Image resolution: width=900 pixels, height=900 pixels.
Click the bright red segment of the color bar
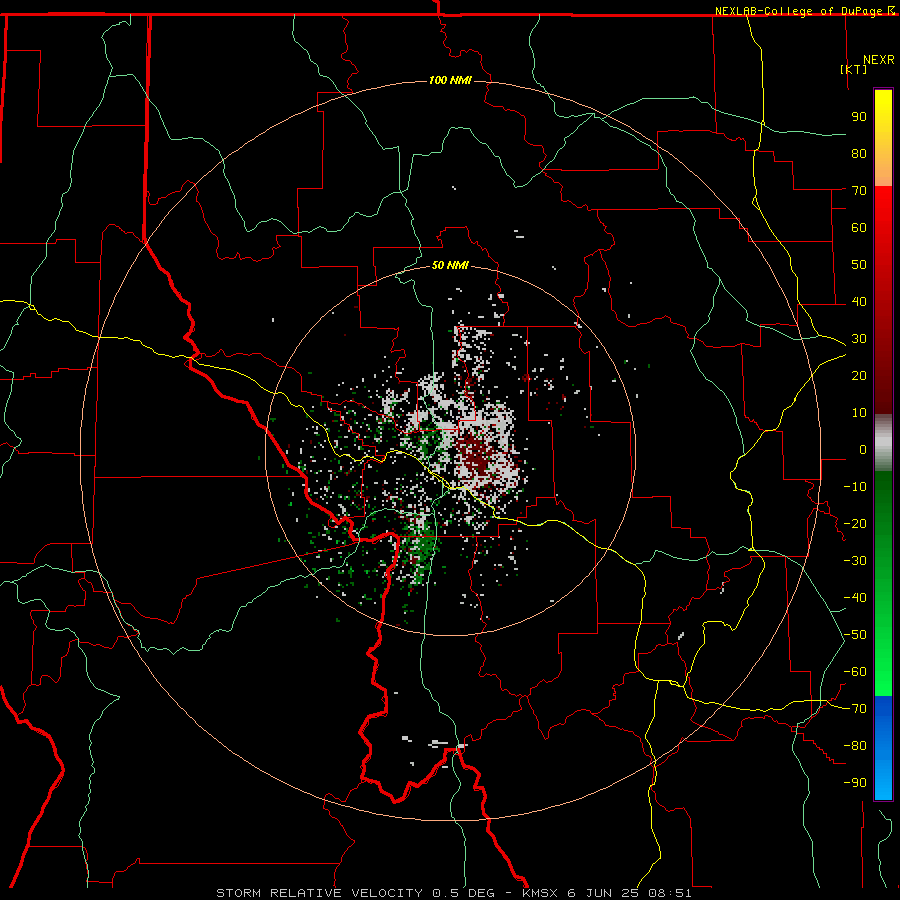click(x=883, y=298)
